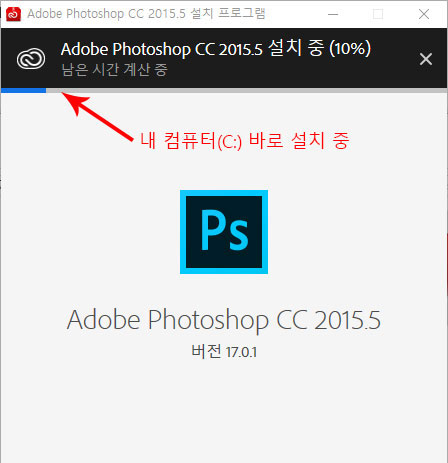Click the large 'Adobe Photoshop CC 2015.5' product name
448x463 pixels.
click(x=224, y=320)
